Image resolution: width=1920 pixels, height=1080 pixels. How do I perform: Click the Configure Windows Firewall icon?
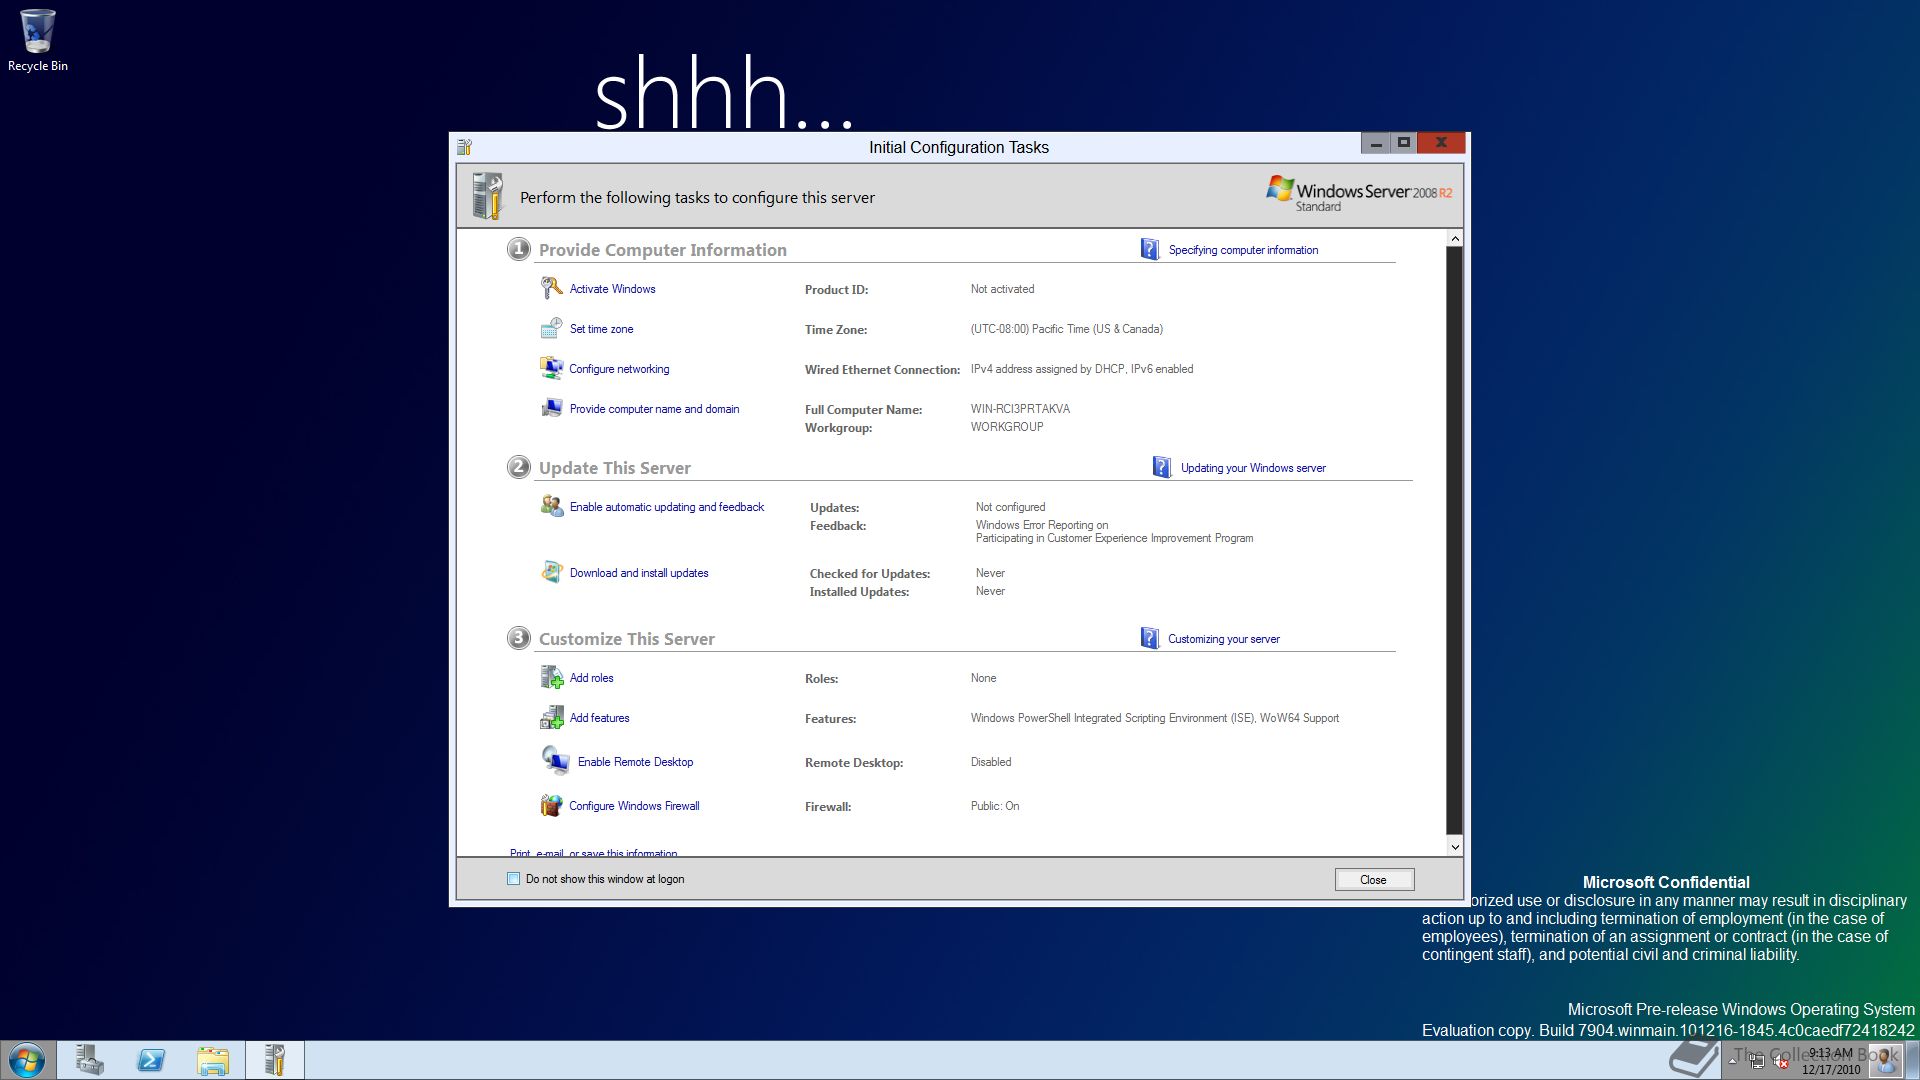551,805
